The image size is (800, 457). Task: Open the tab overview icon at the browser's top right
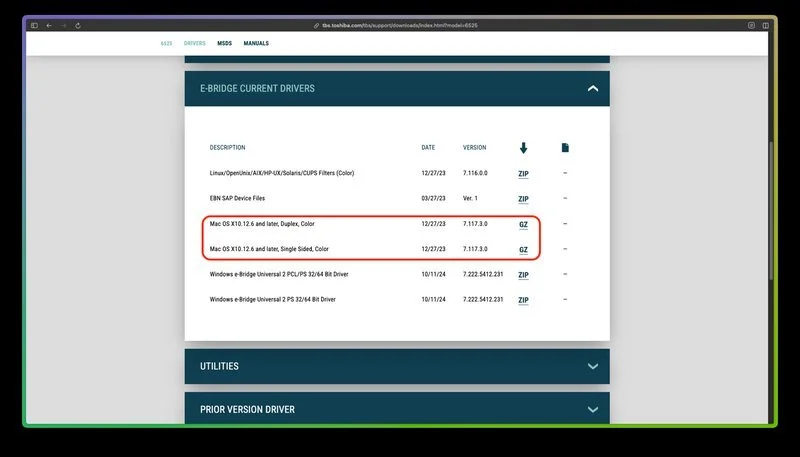point(765,26)
